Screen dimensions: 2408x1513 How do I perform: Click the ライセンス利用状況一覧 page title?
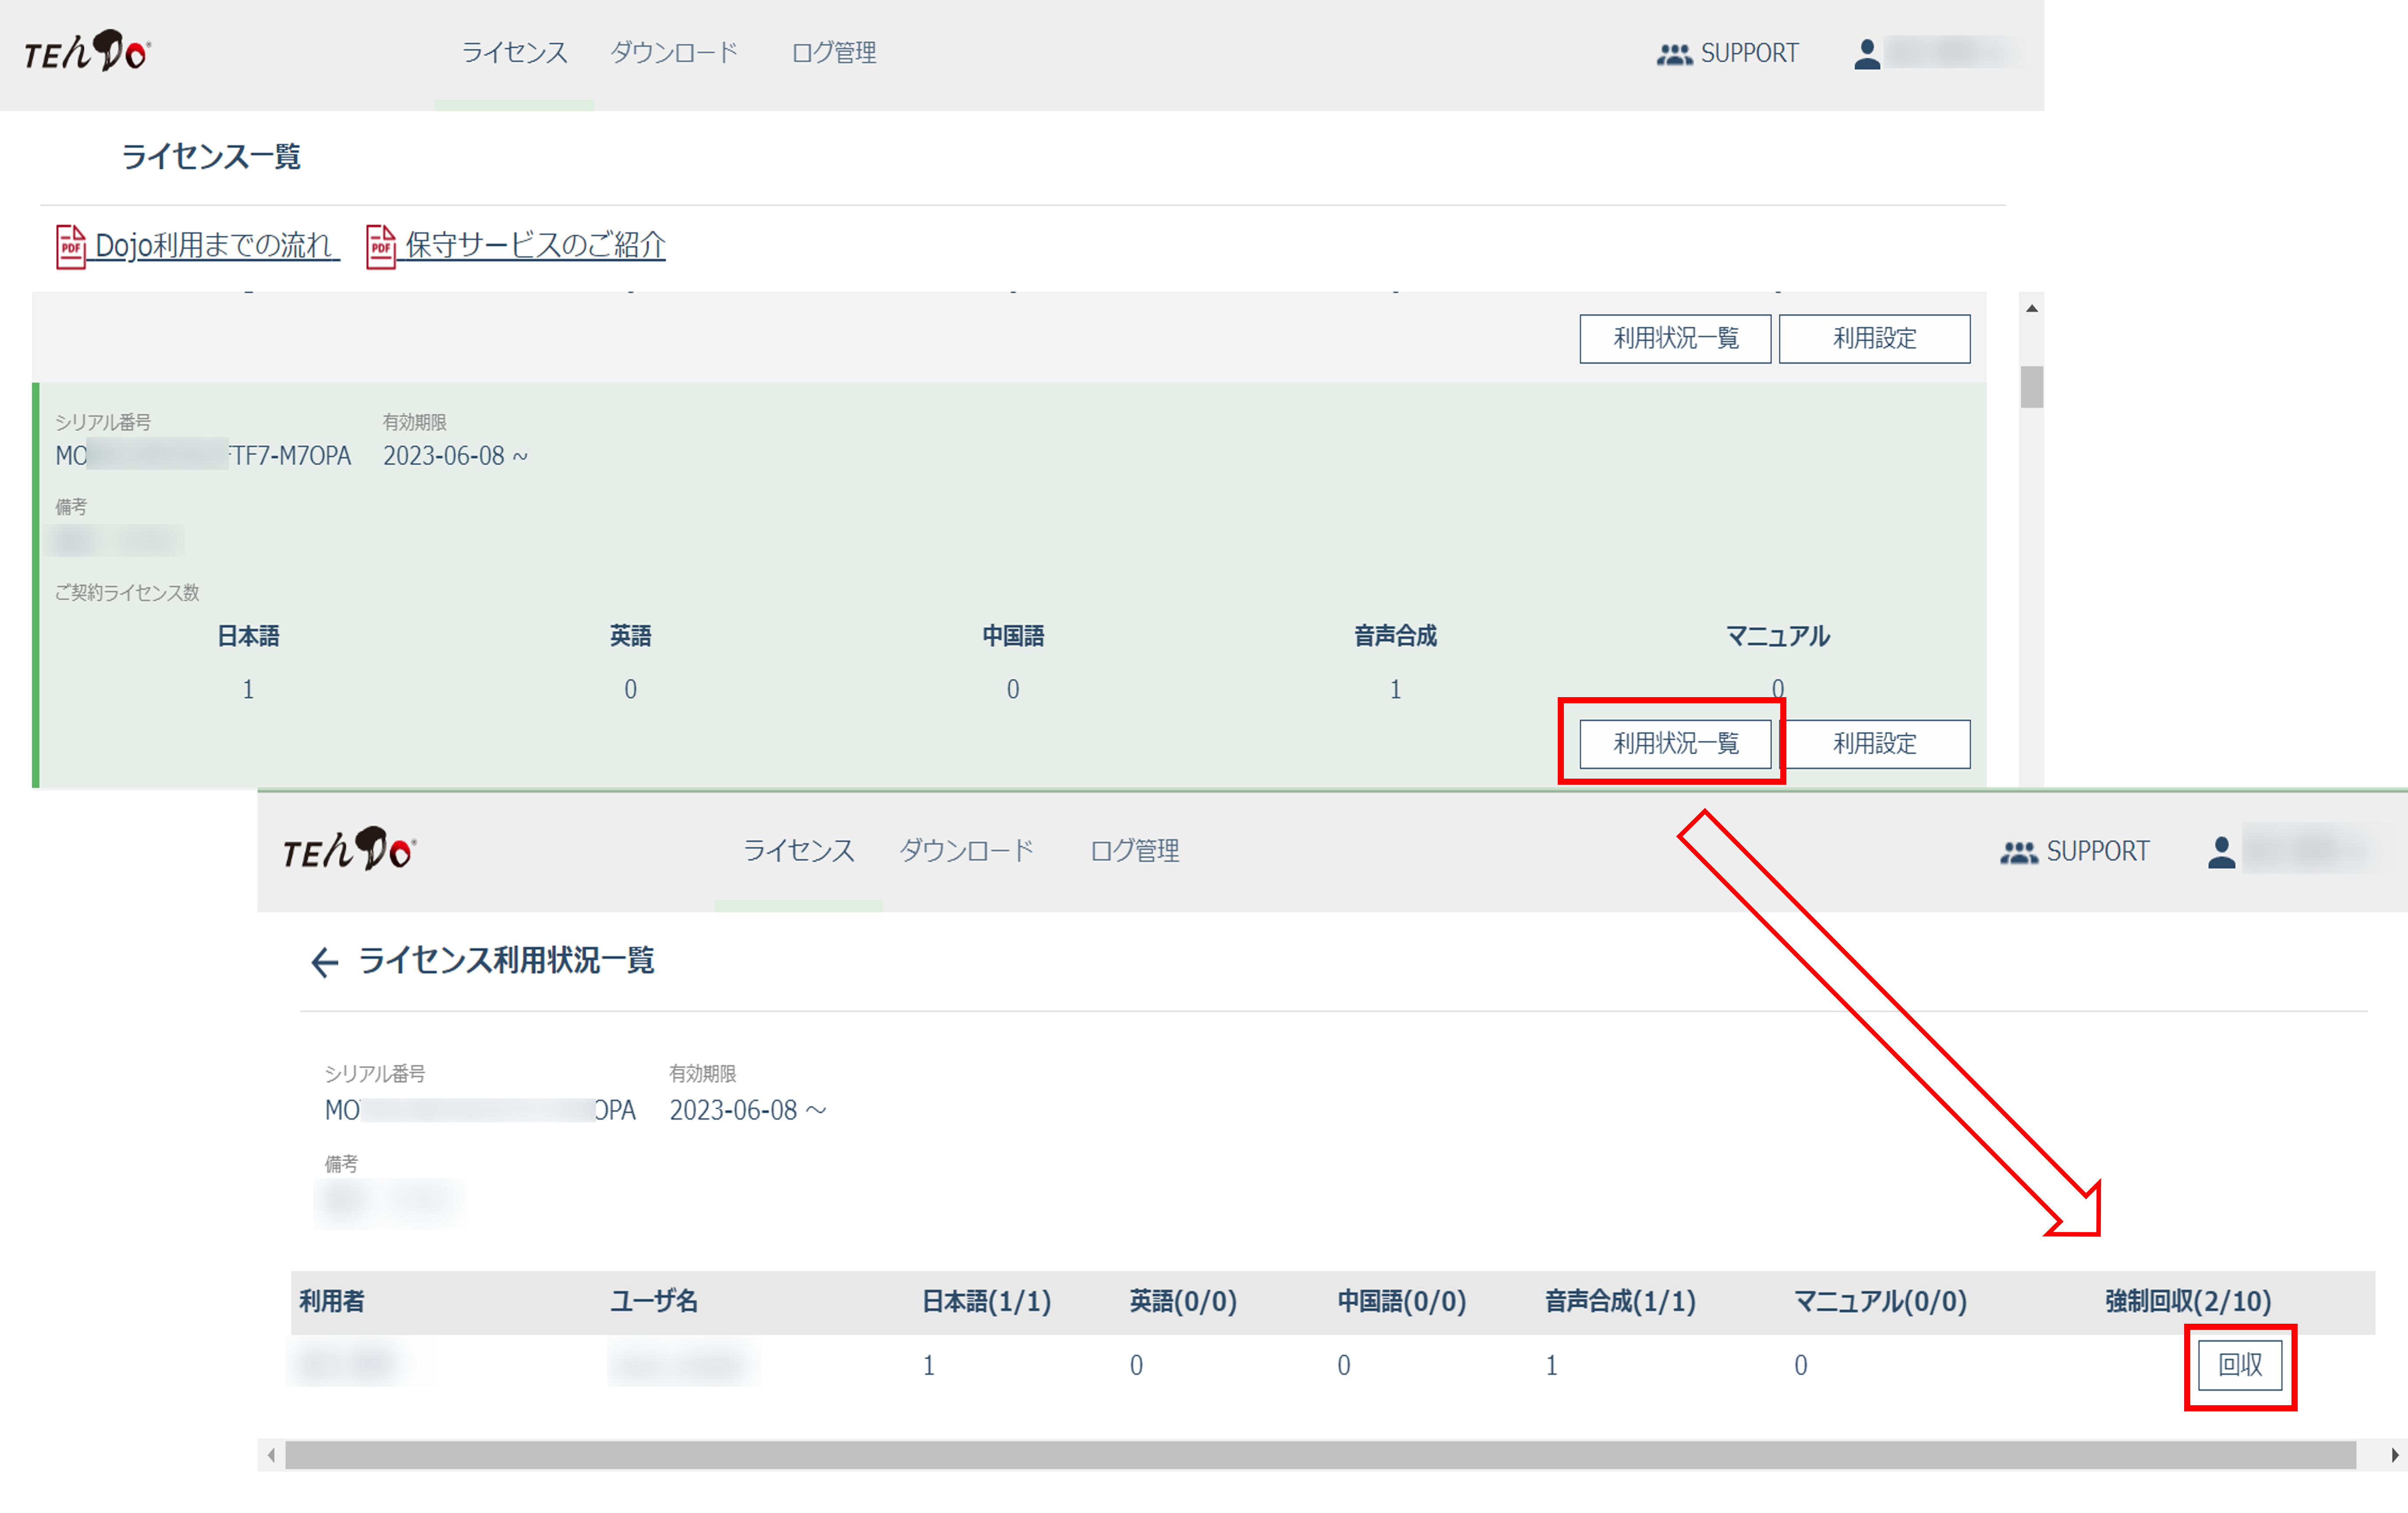click(506, 960)
